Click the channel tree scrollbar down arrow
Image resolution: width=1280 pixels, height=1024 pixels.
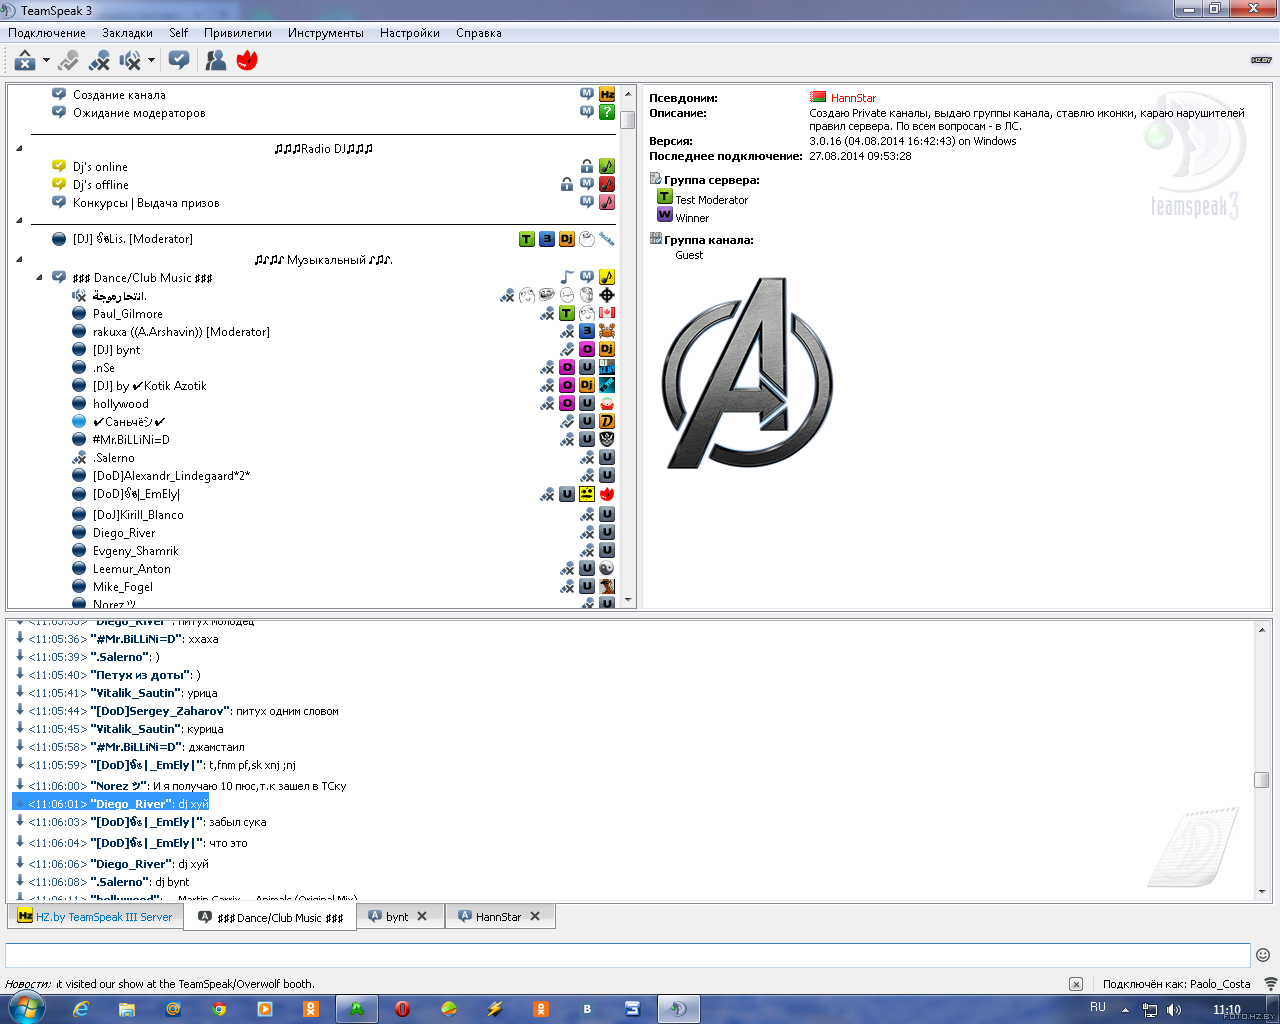[628, 600]
